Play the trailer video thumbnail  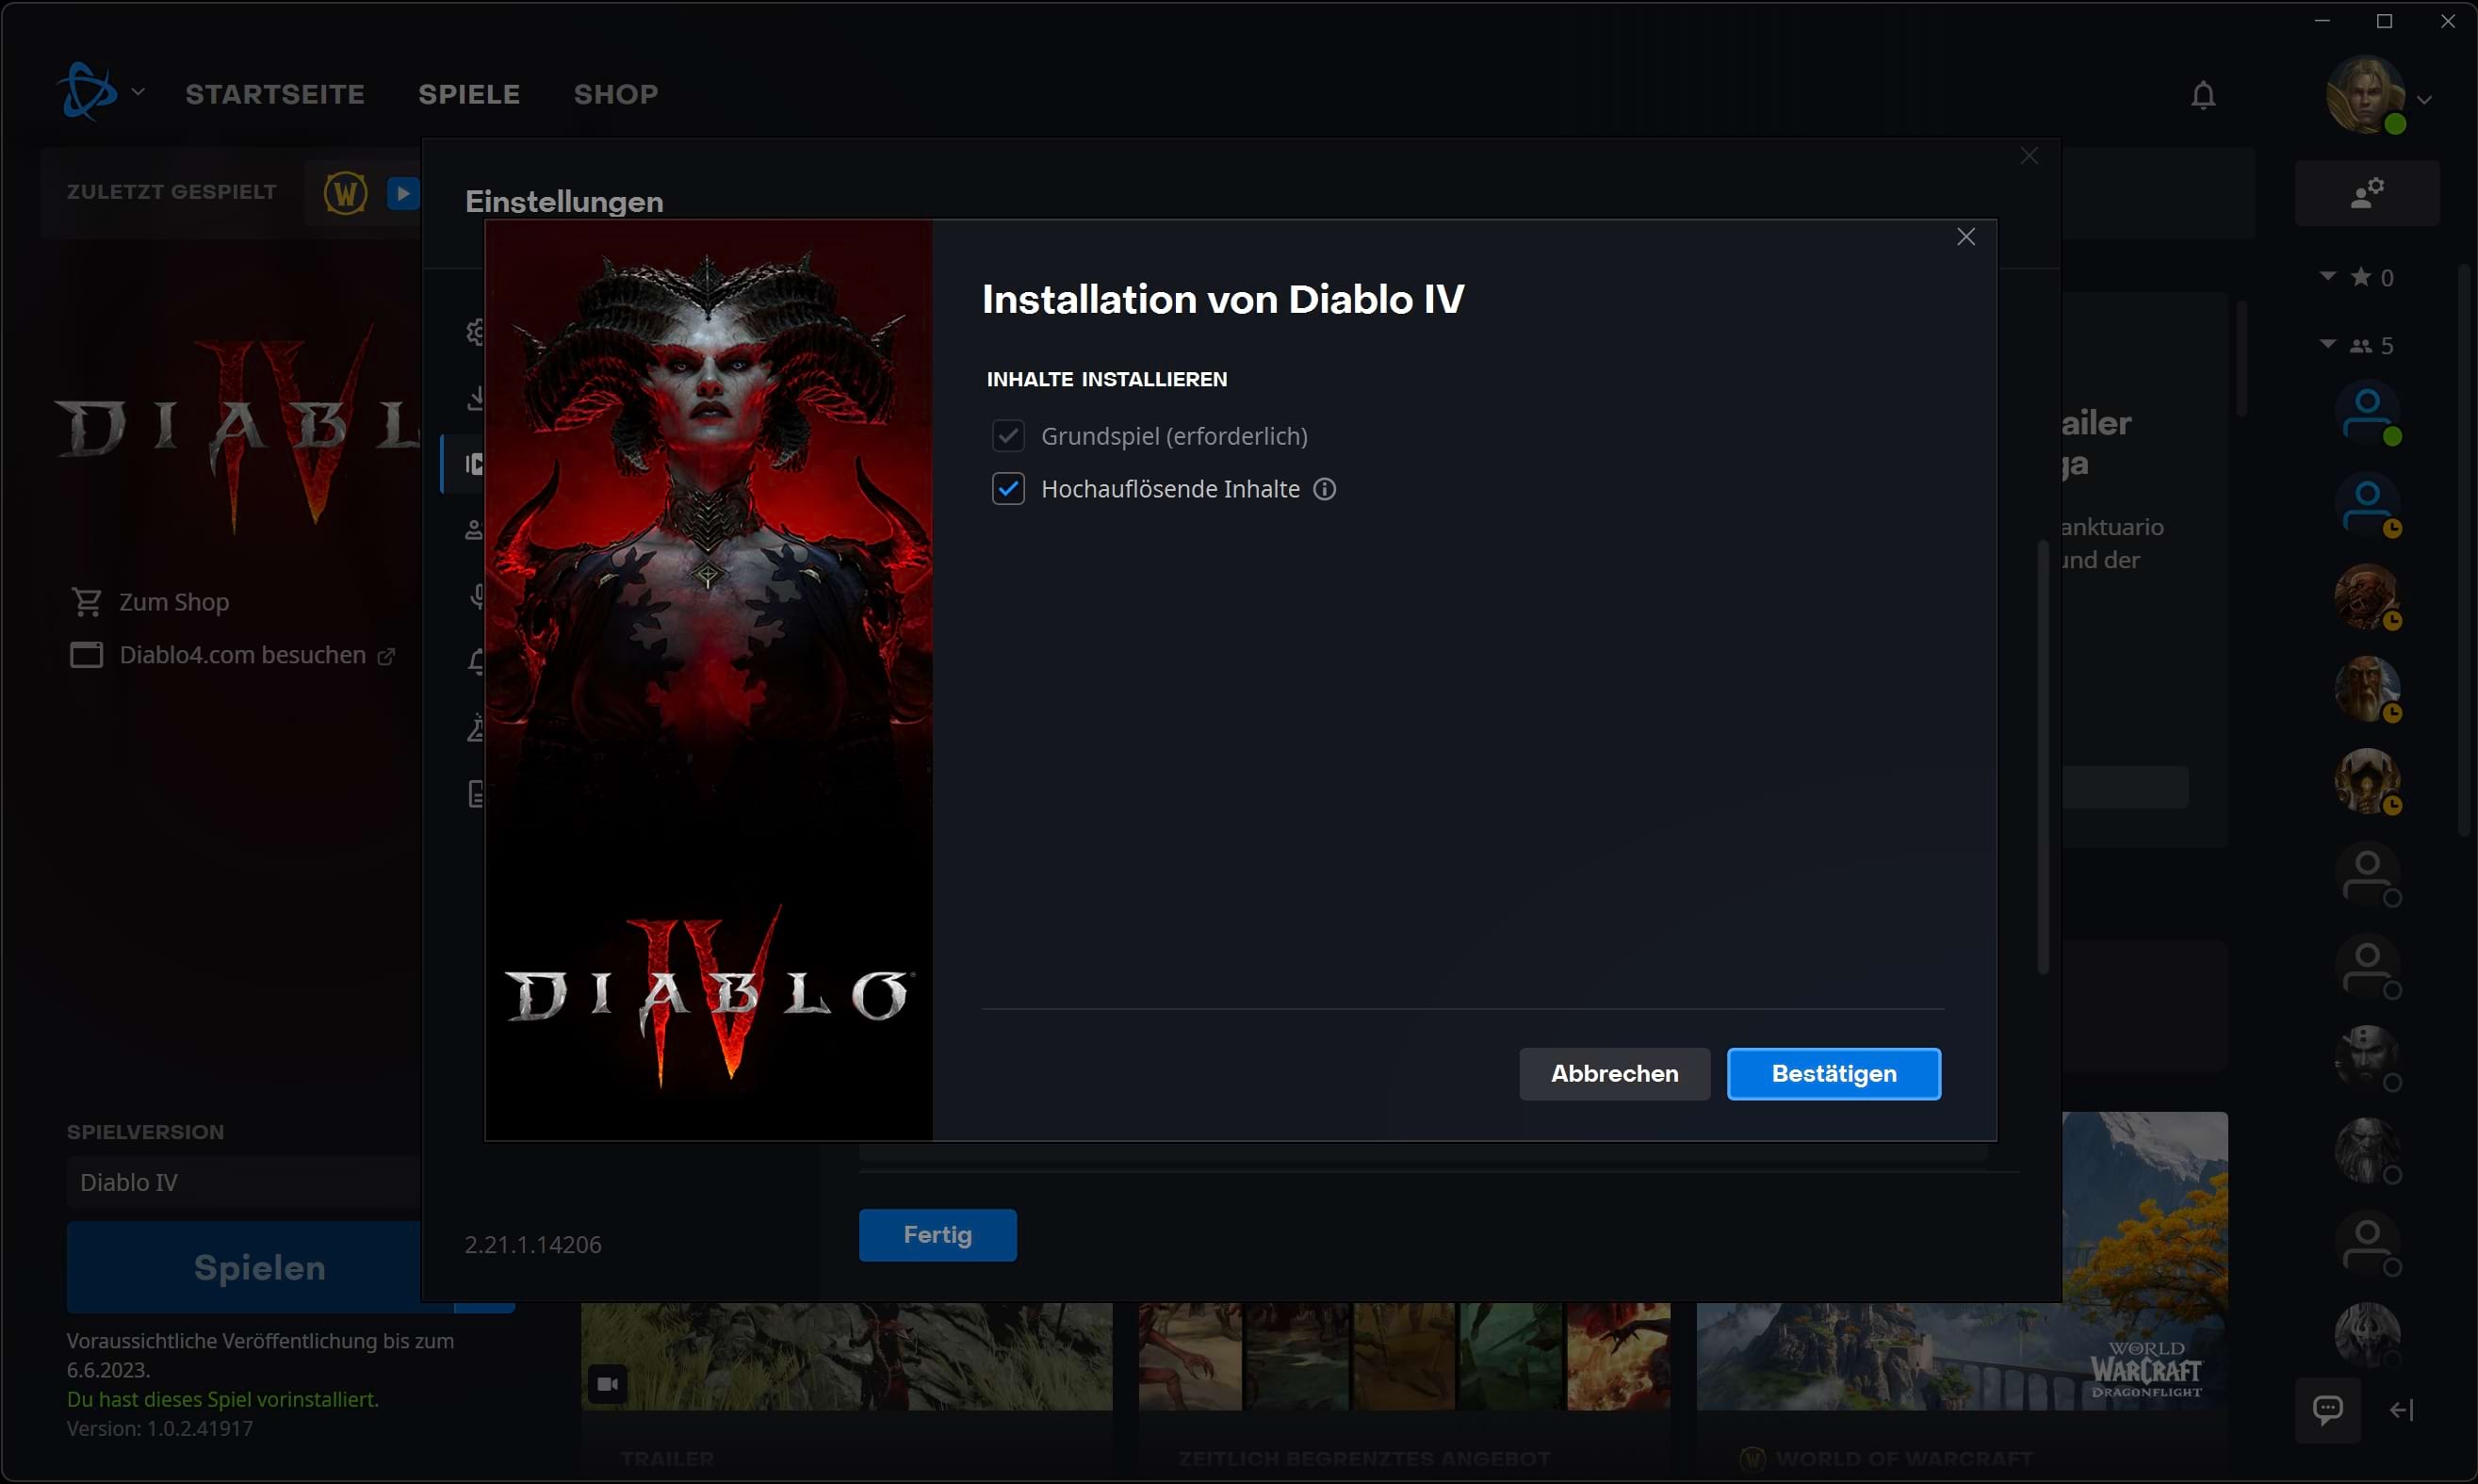[x=846, y=1356]
